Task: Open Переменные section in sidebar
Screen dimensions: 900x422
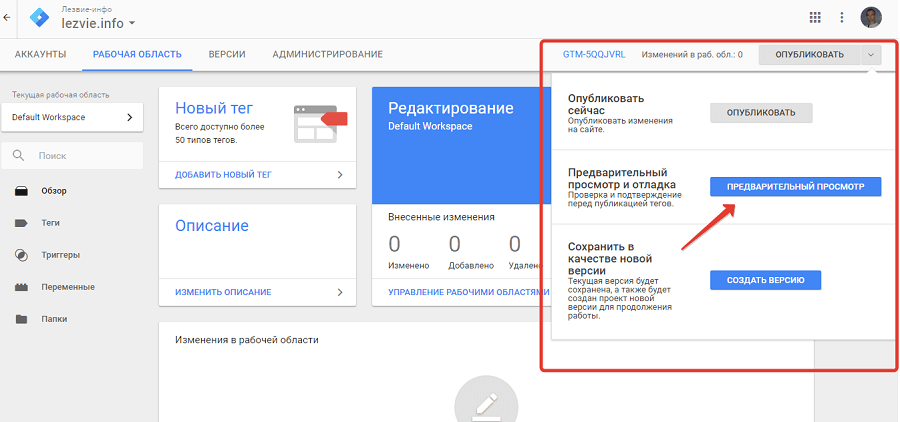Action: click(x=67, y=287)
